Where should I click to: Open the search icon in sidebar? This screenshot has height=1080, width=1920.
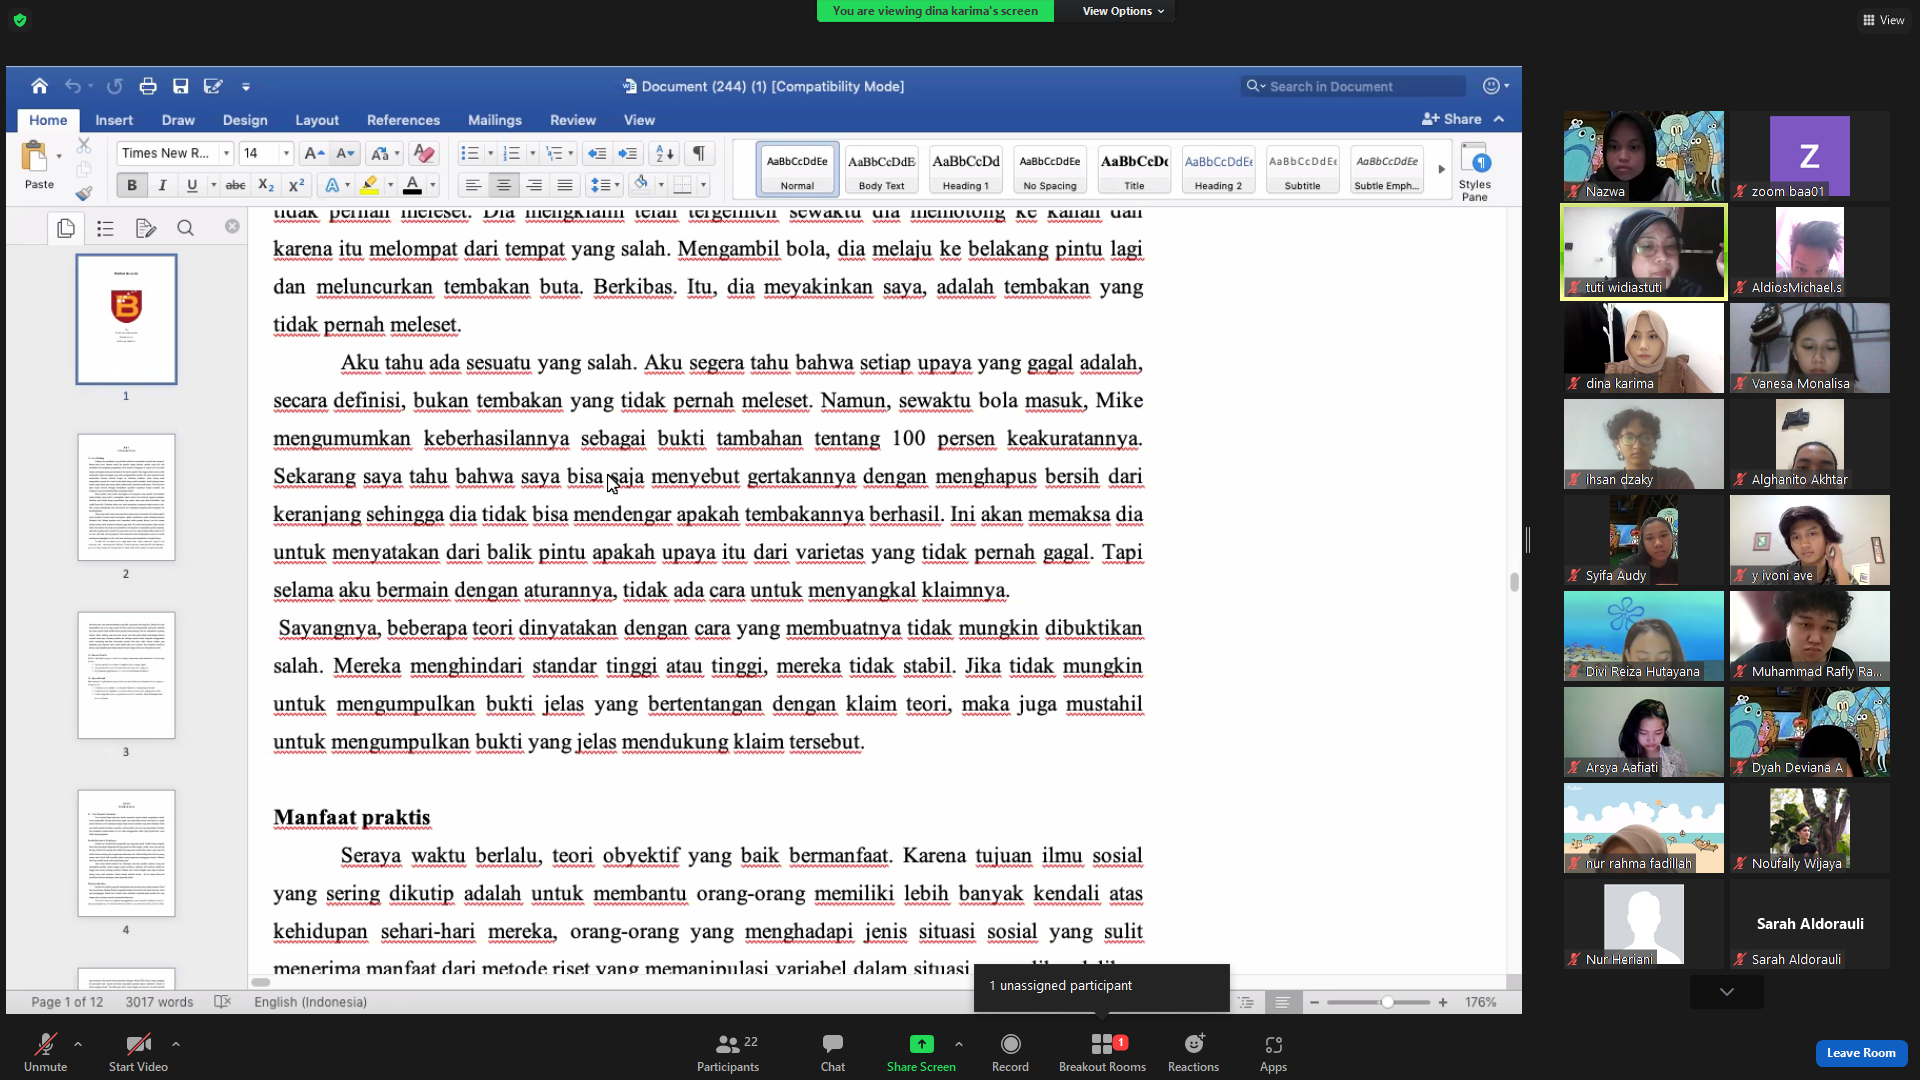click(185, 228)
